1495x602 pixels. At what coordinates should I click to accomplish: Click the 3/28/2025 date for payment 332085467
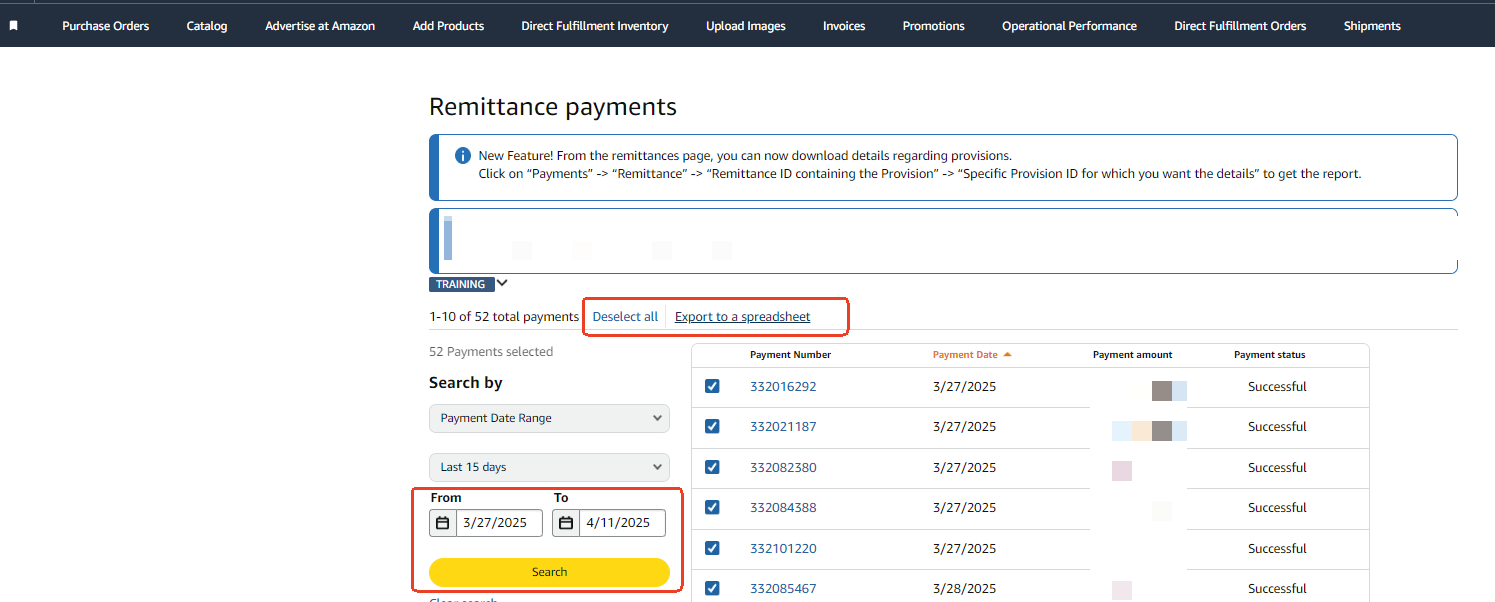coord(964,588)
